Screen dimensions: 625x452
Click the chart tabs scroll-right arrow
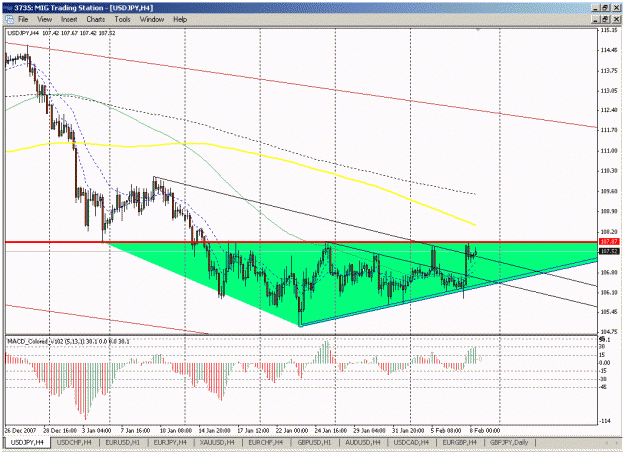pos(617,443)
